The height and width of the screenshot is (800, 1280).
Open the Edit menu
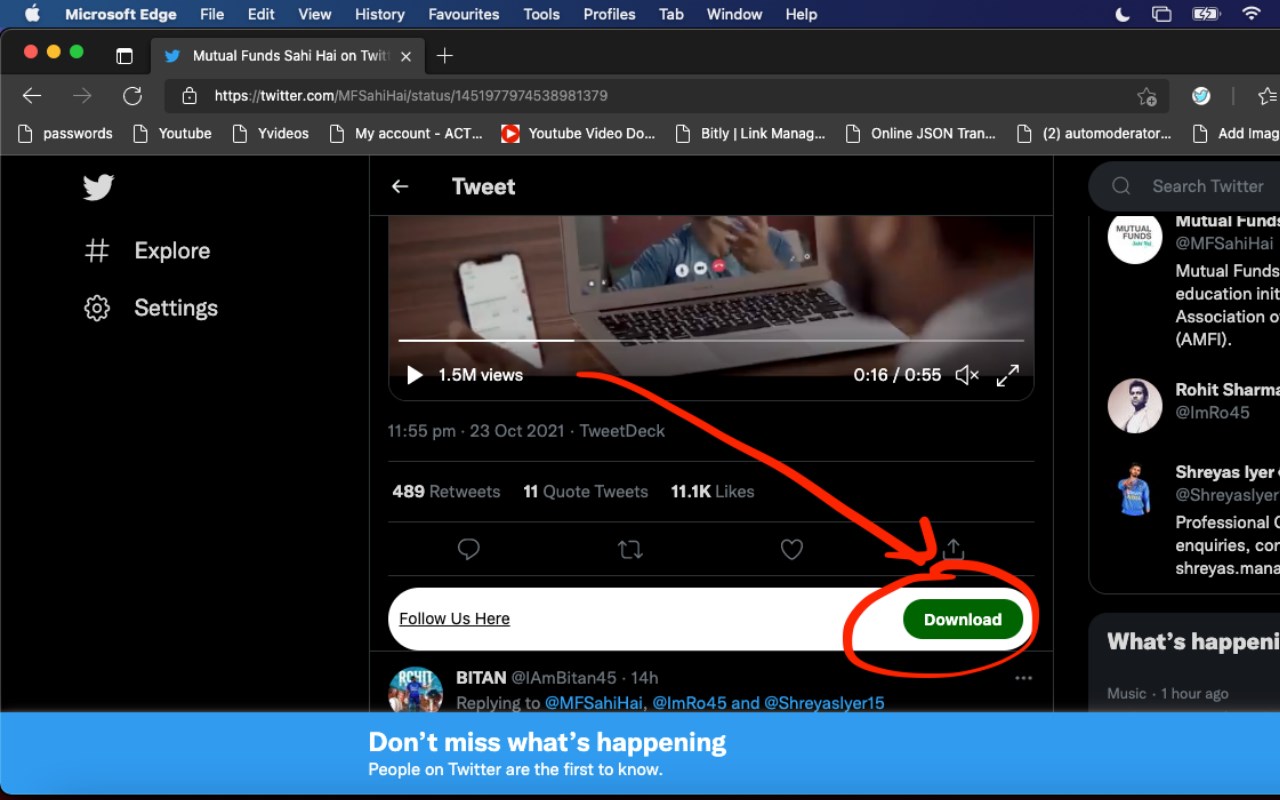tap(261, 14)
